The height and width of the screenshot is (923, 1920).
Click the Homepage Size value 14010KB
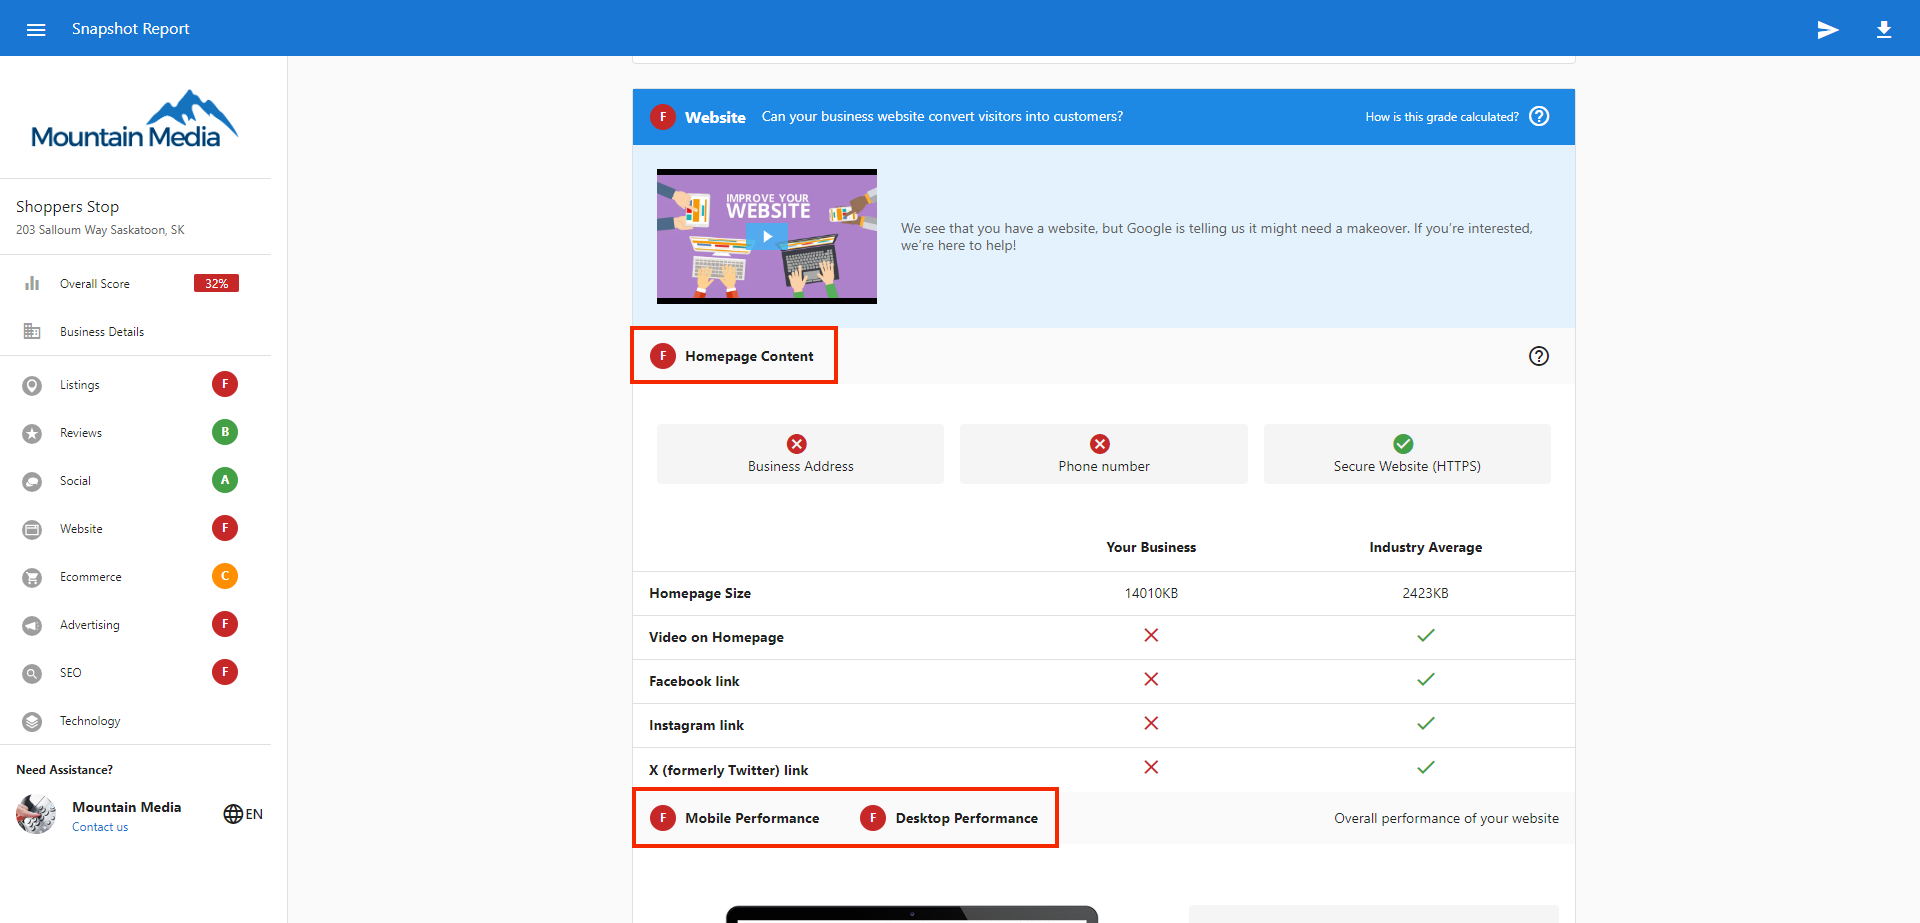point(1151,593)
